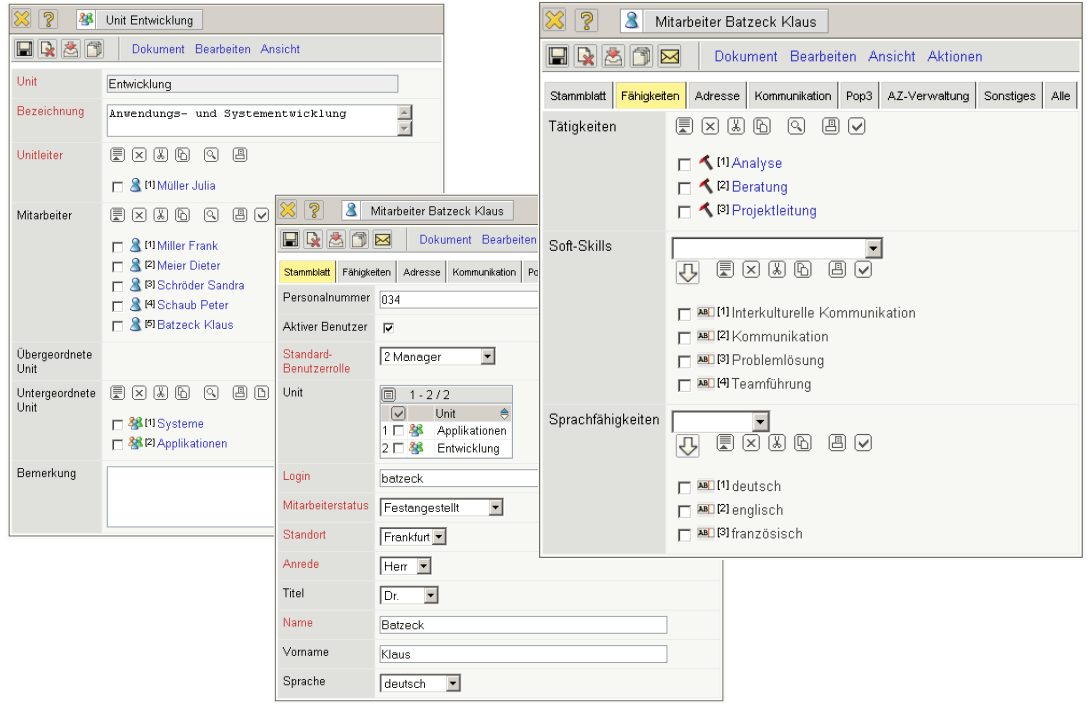Image resolution: width=1088 pixels, height=705 pixels.
Task: Open the Soft-Skills combo box
Action: [873, 248]
